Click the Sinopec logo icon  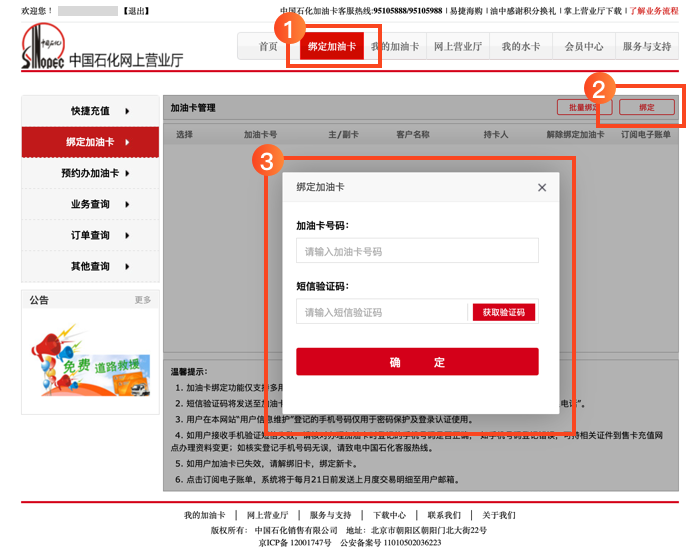point(42,47)
